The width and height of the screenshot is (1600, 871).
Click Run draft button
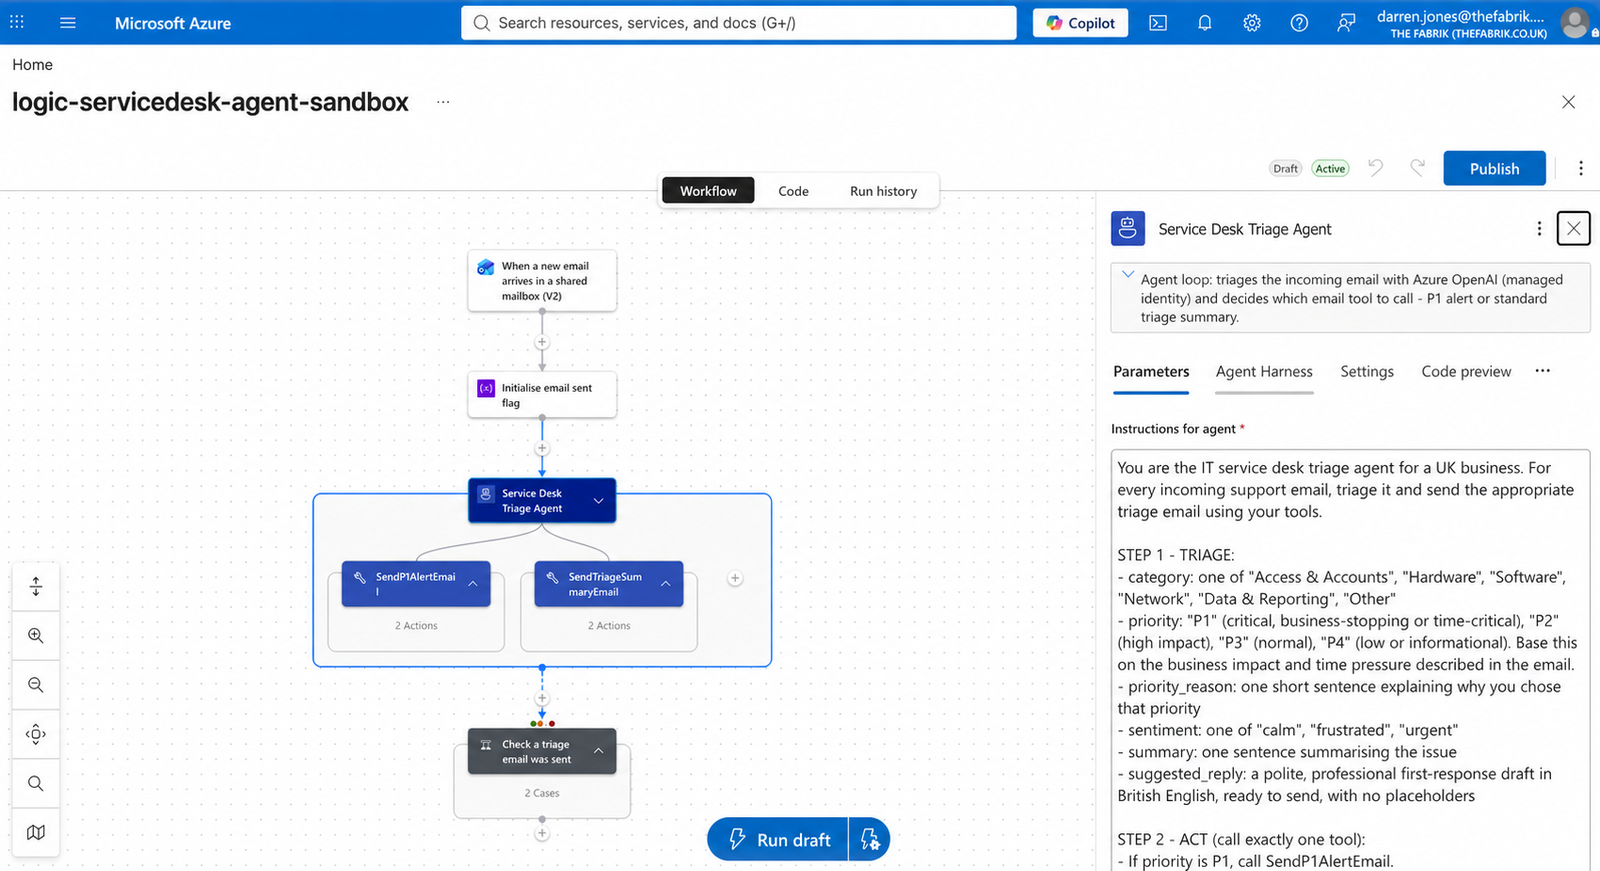(x=778, y=839)
